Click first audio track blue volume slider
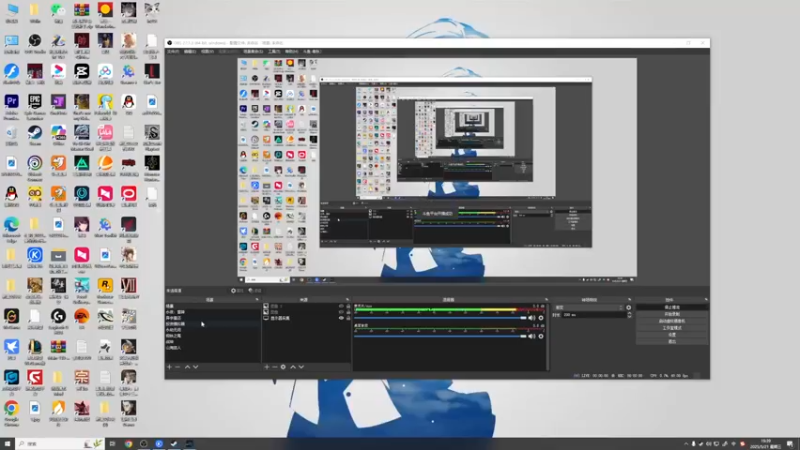 [440, 318]
